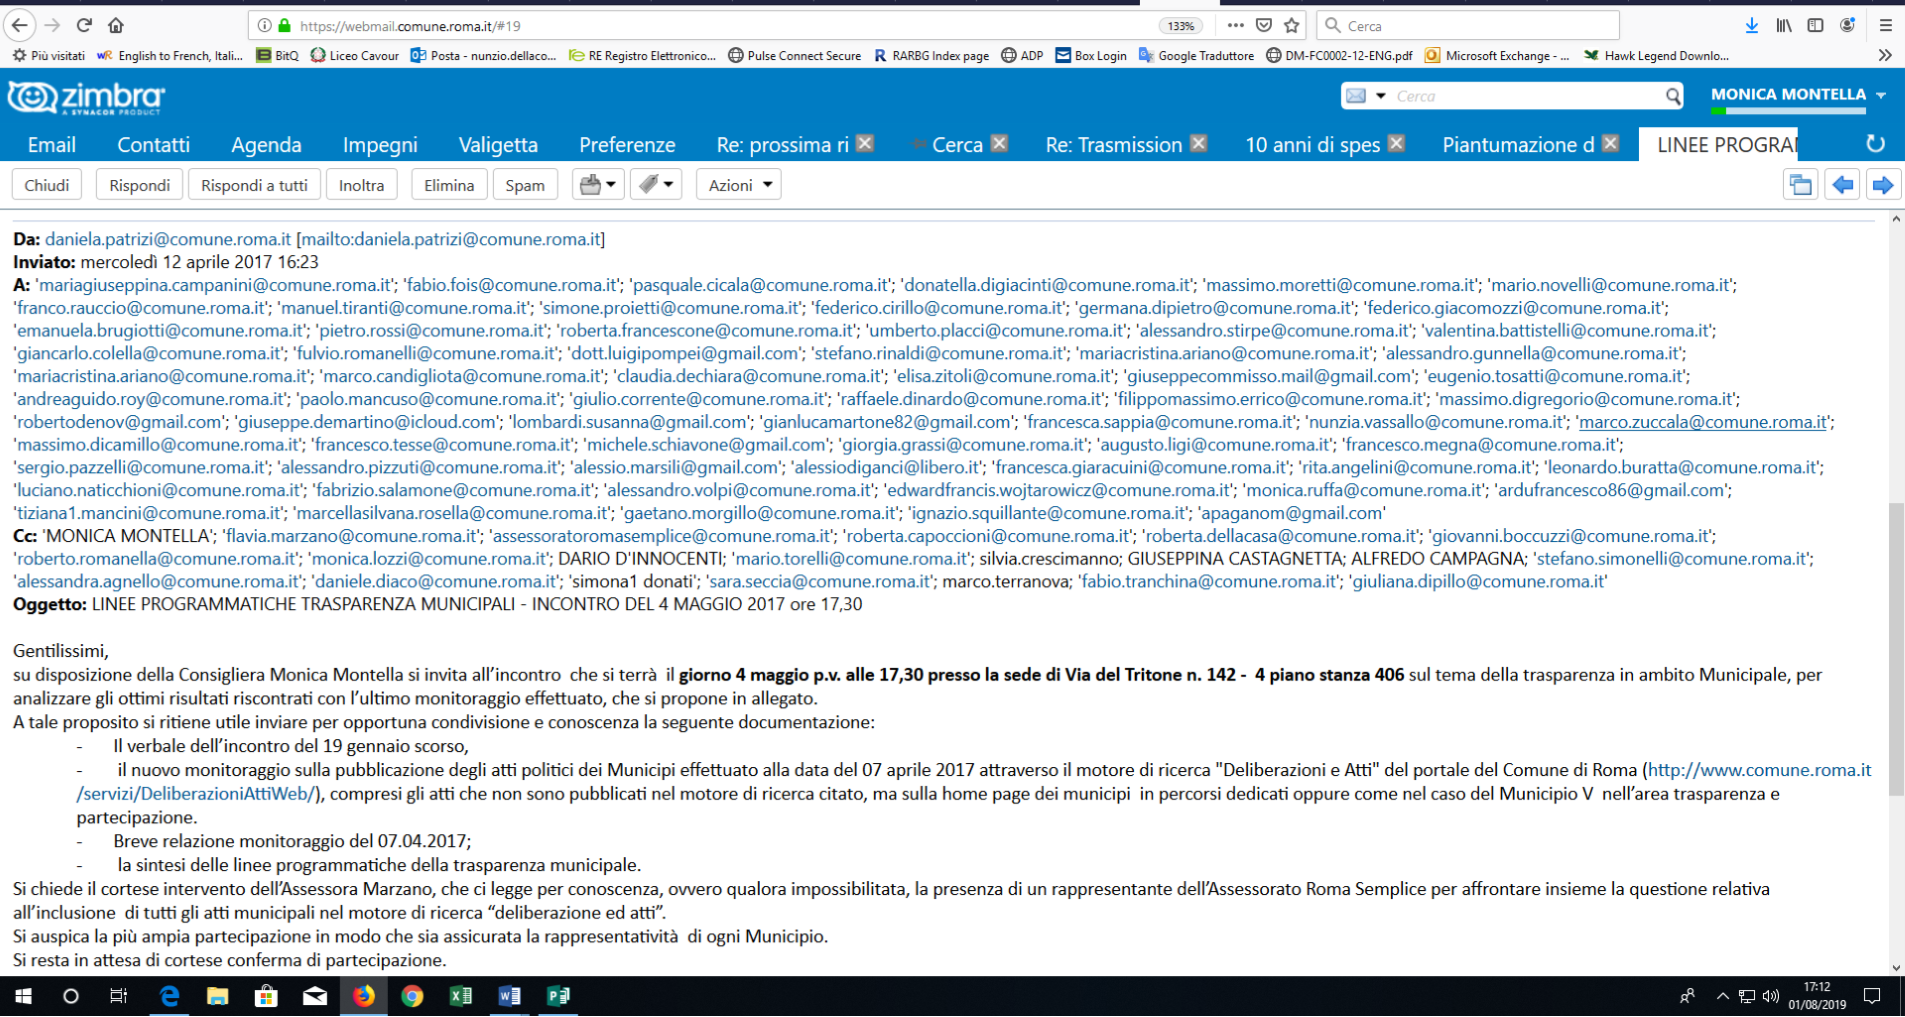Switch to the Email tab

[x=51, y=145]
